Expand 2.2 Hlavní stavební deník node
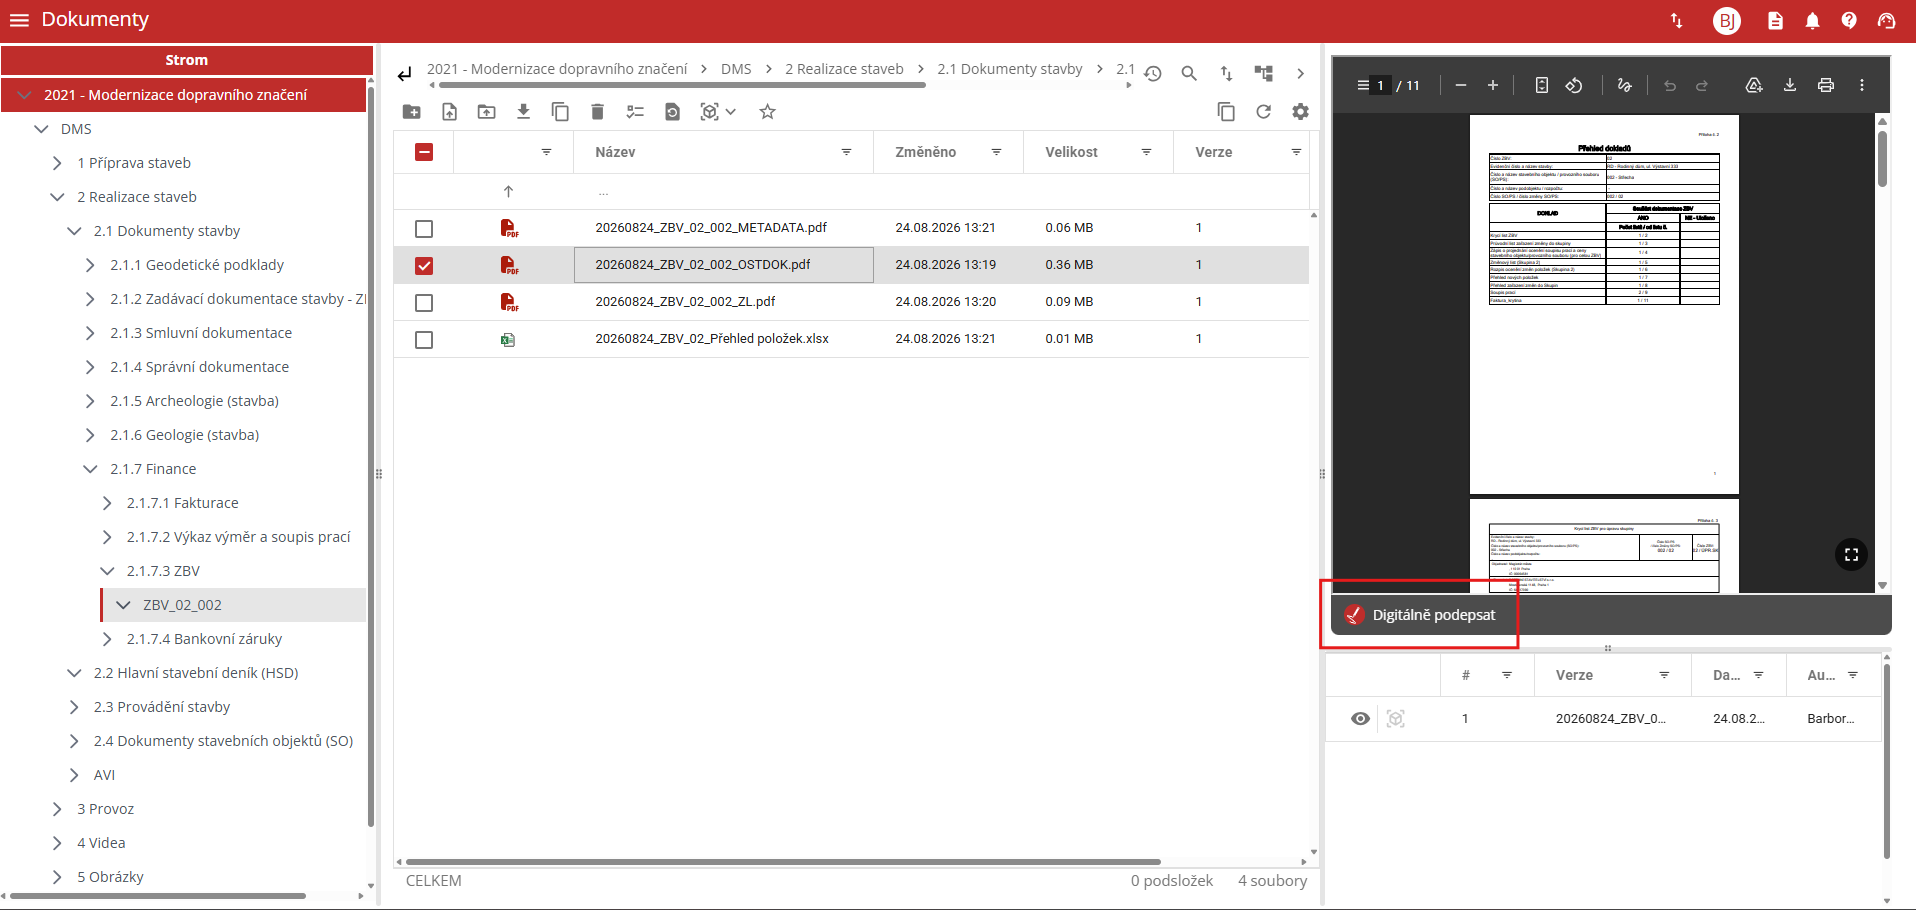This screenshot has width=1916, height=910. pos(74,673)
